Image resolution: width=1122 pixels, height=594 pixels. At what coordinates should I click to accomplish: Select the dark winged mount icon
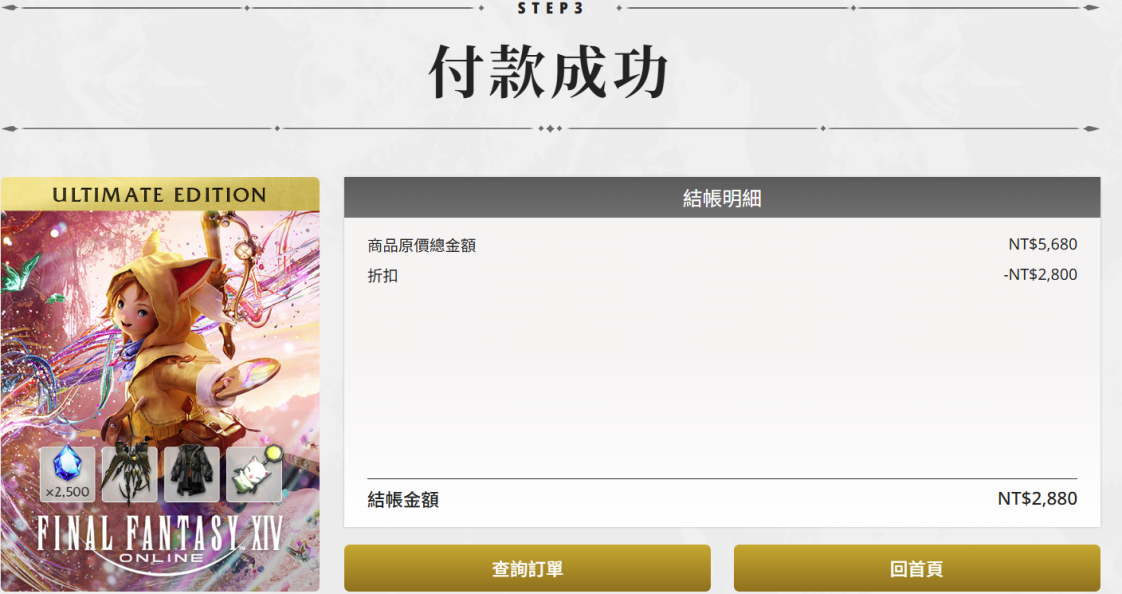[130, 474]
